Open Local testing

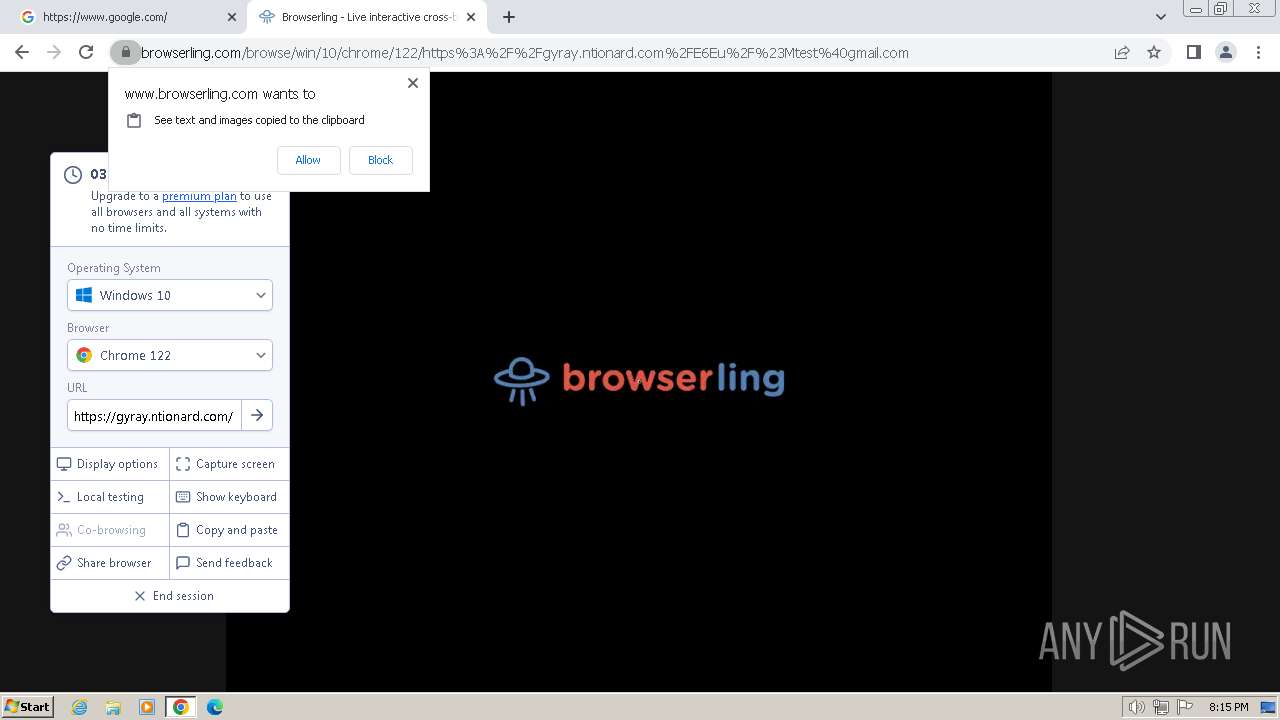click(x=110, y=497)
